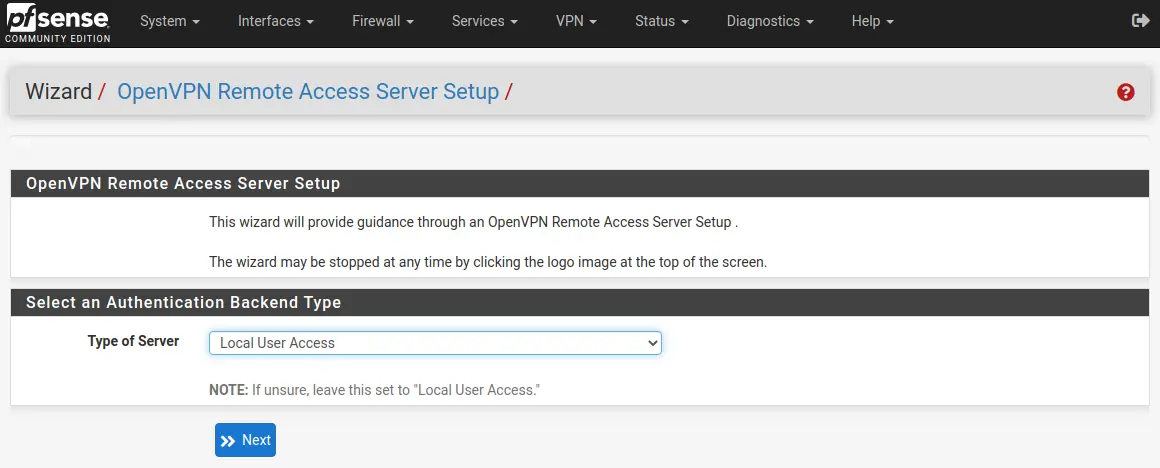Open the Help menu in navbar
Viewport: 1160px width, 468px height.
pyautogui.click(x=872, y=21)
